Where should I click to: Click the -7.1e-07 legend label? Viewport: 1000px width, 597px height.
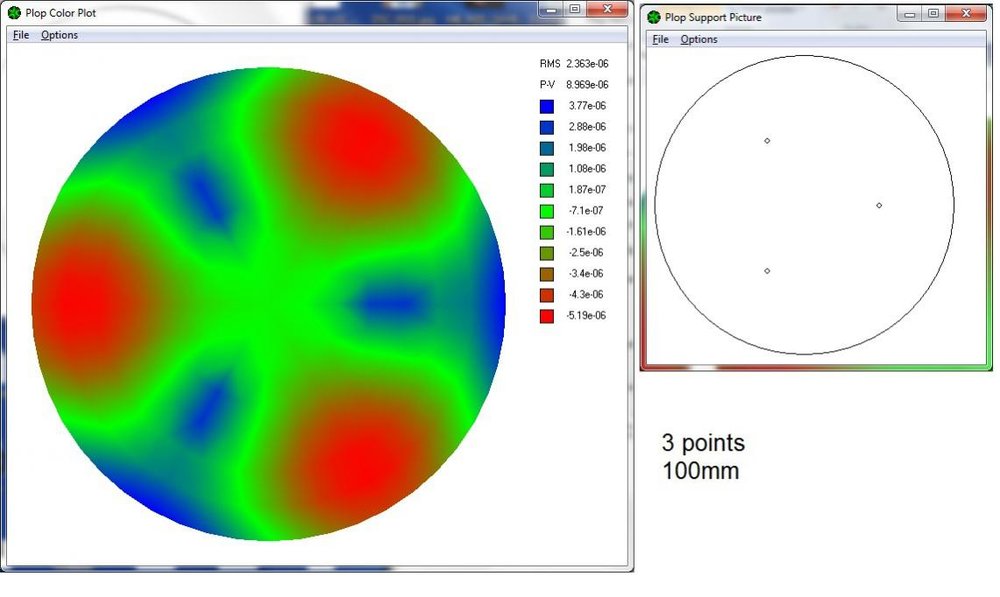pyautogui.click(x=586, y=210)
